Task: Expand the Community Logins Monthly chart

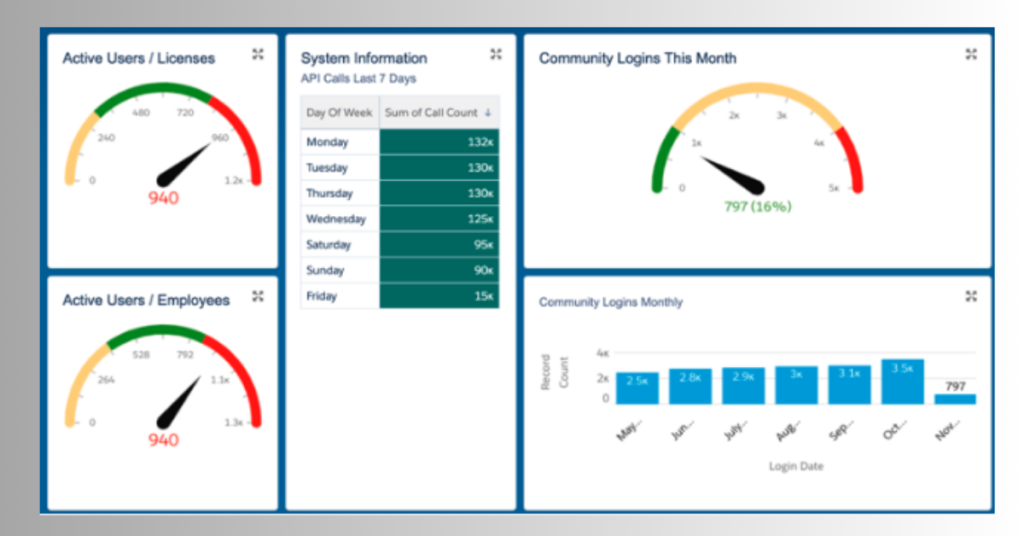Action: [x=971, y=296]
